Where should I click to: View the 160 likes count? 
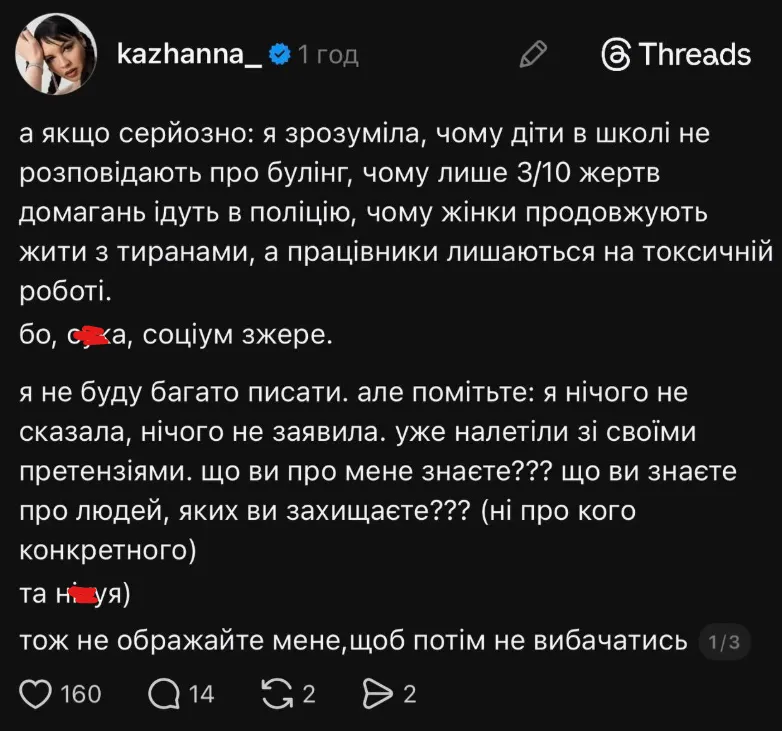tap(81, 693)
